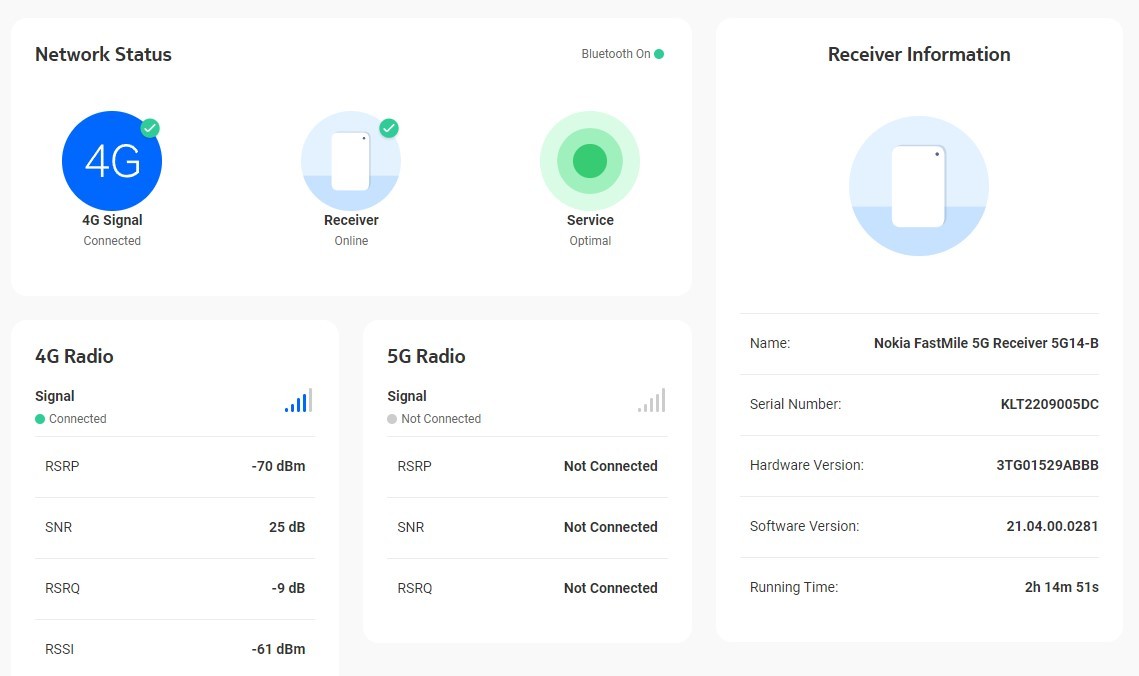Click the blue 4G signal icon
Image resolution: width=1139 pixels, height=676 pixels.
pos(111,161)
